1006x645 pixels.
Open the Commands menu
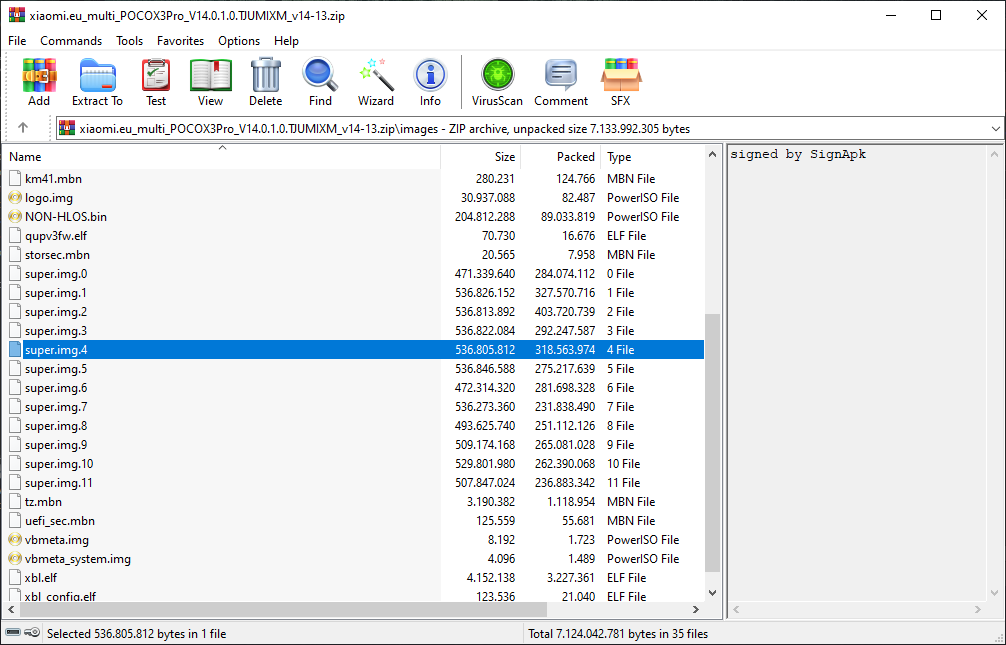pos(71,40)
